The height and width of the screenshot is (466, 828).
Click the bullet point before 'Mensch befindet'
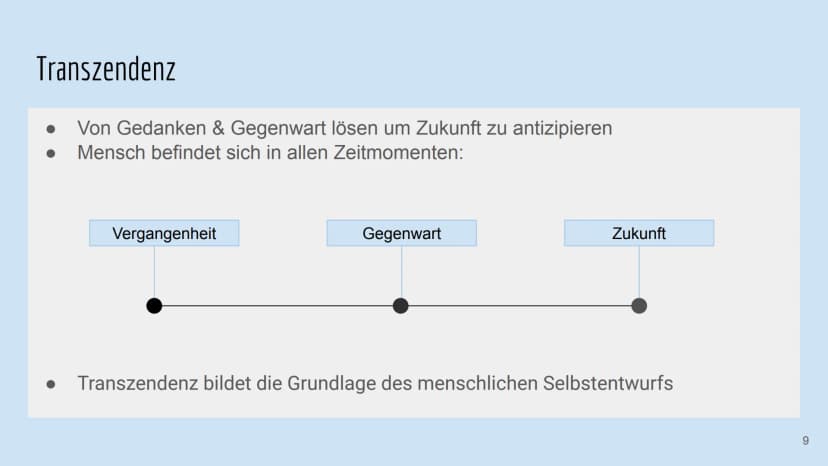click(x=51, y=154)
